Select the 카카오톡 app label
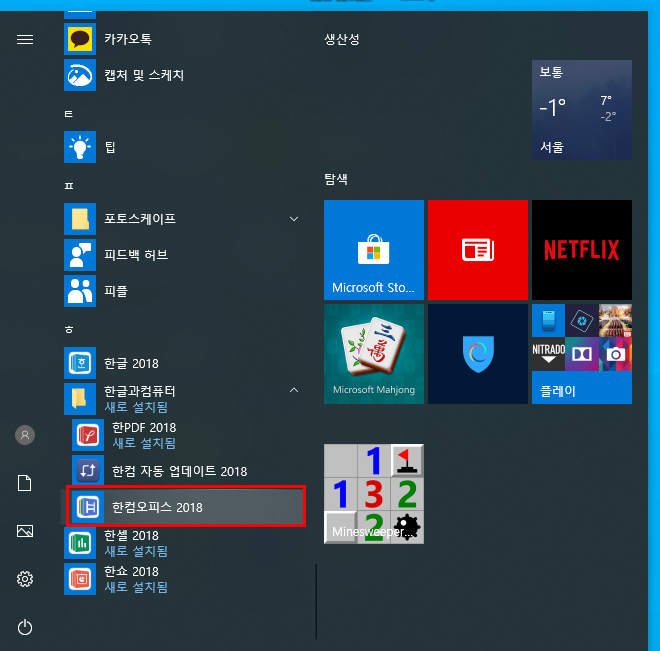The image size is (660, 651). click(128, 39)
